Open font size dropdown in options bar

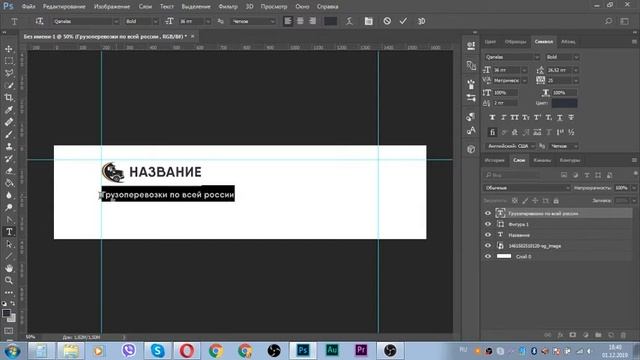[208, 21]
